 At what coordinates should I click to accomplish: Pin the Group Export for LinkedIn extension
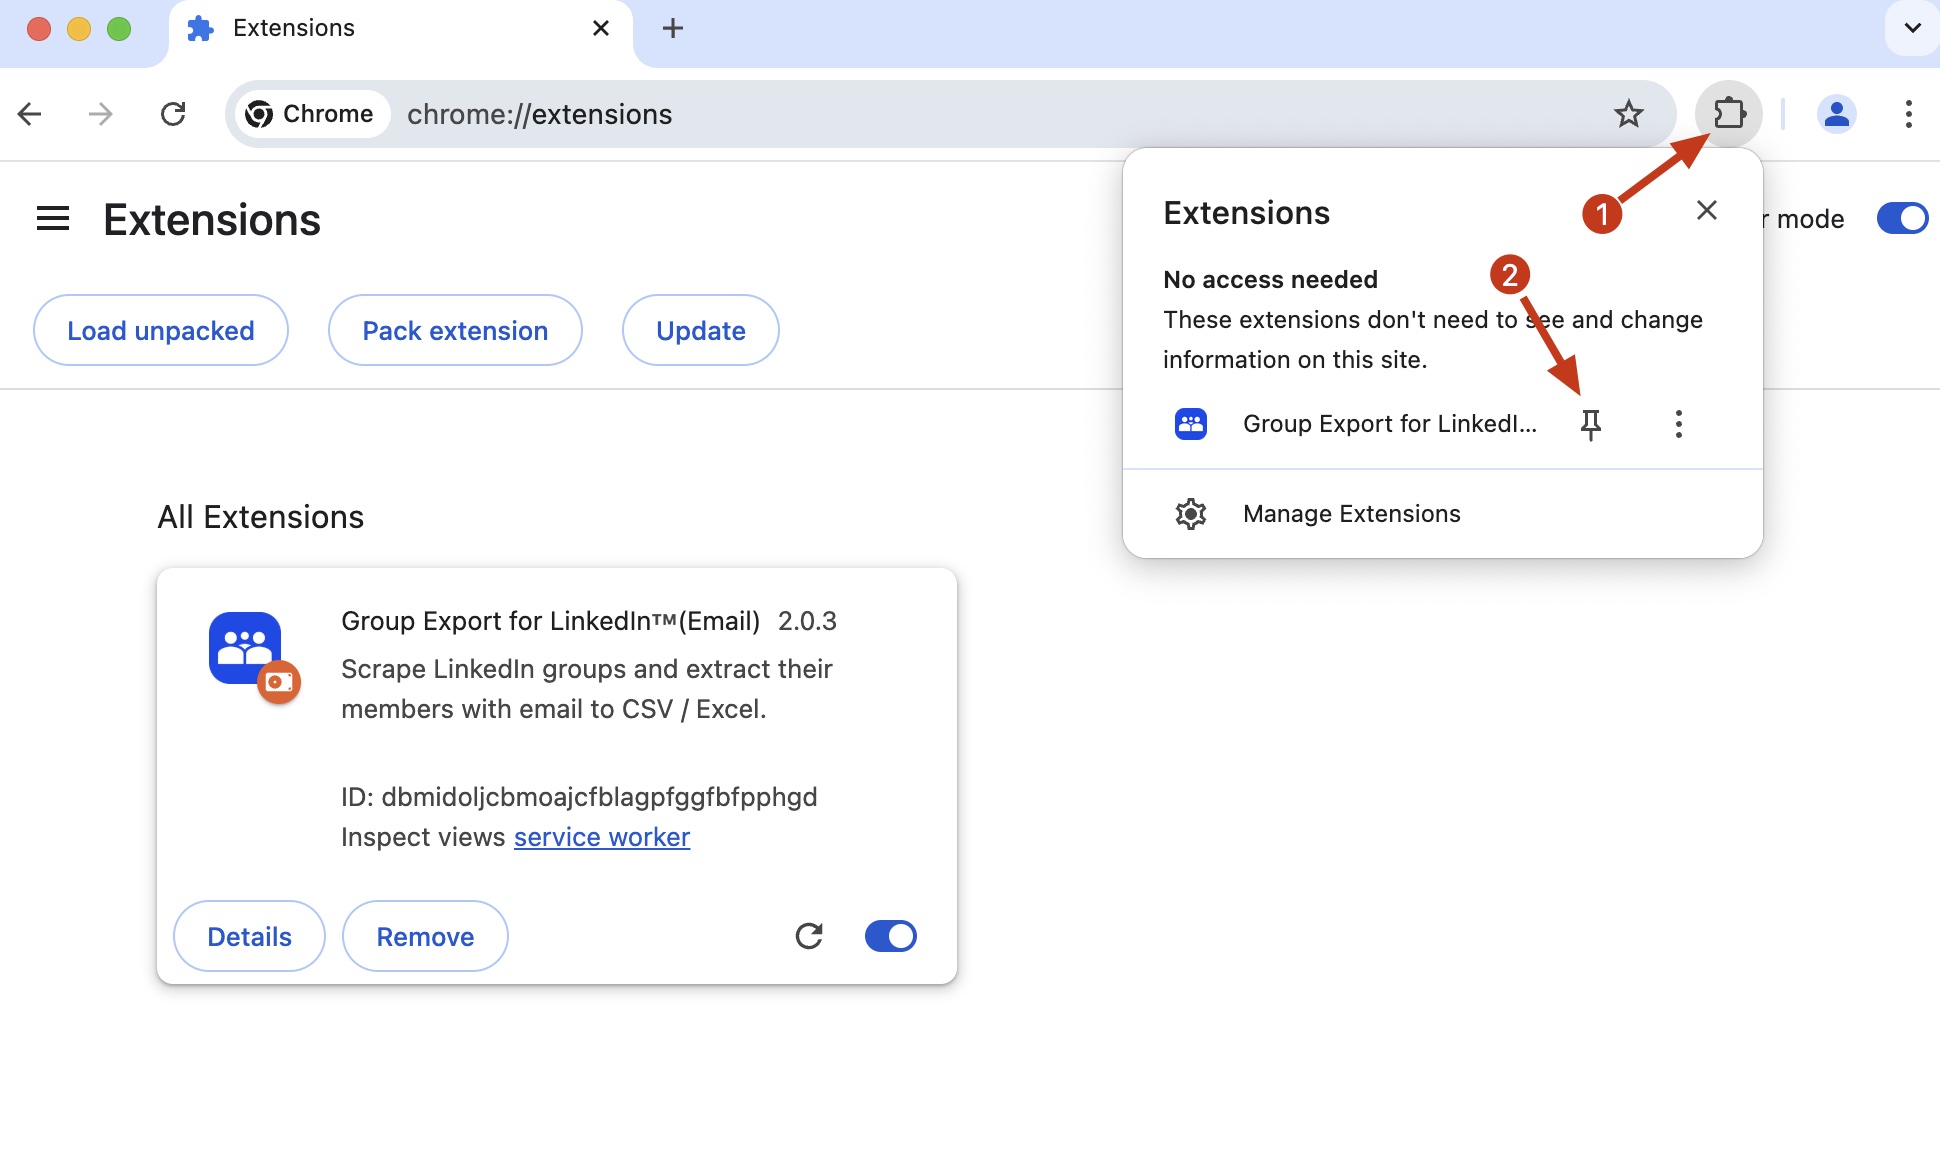coord(1592,423)
